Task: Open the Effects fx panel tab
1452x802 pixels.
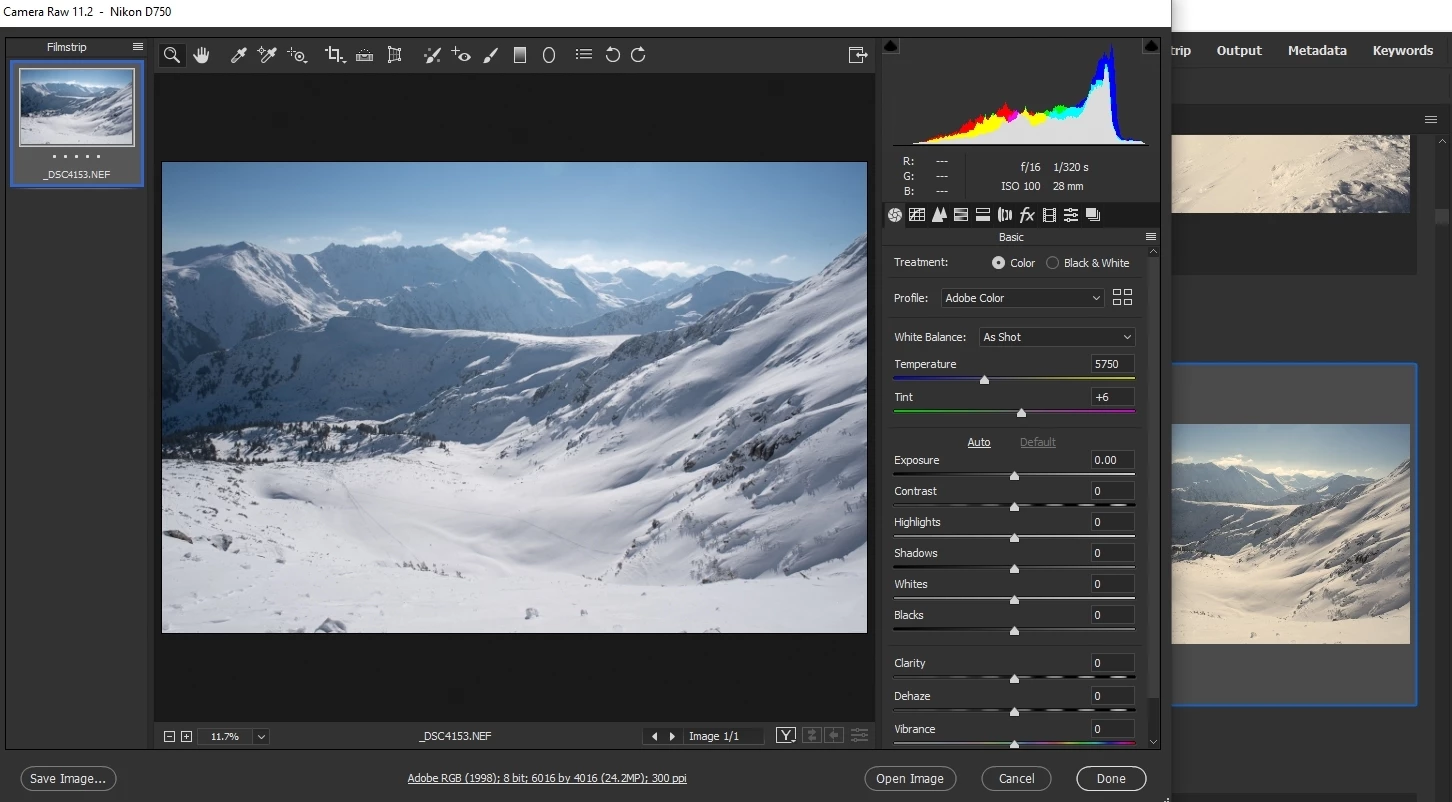Action: pos(1027,215)
